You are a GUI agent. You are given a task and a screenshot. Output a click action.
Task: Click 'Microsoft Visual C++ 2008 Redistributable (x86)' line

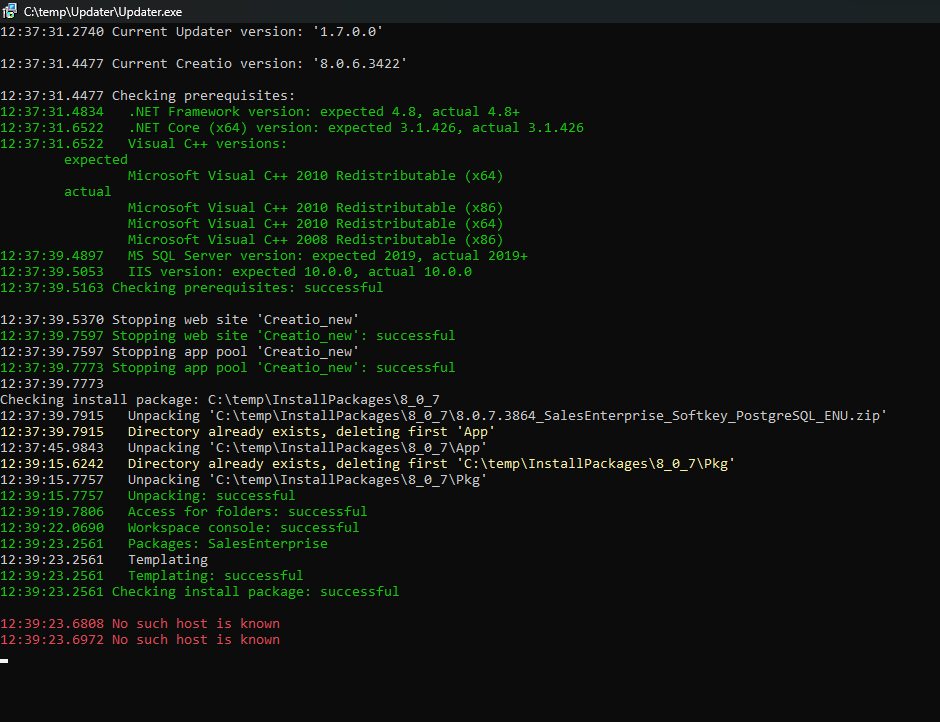tap(315, 240)
